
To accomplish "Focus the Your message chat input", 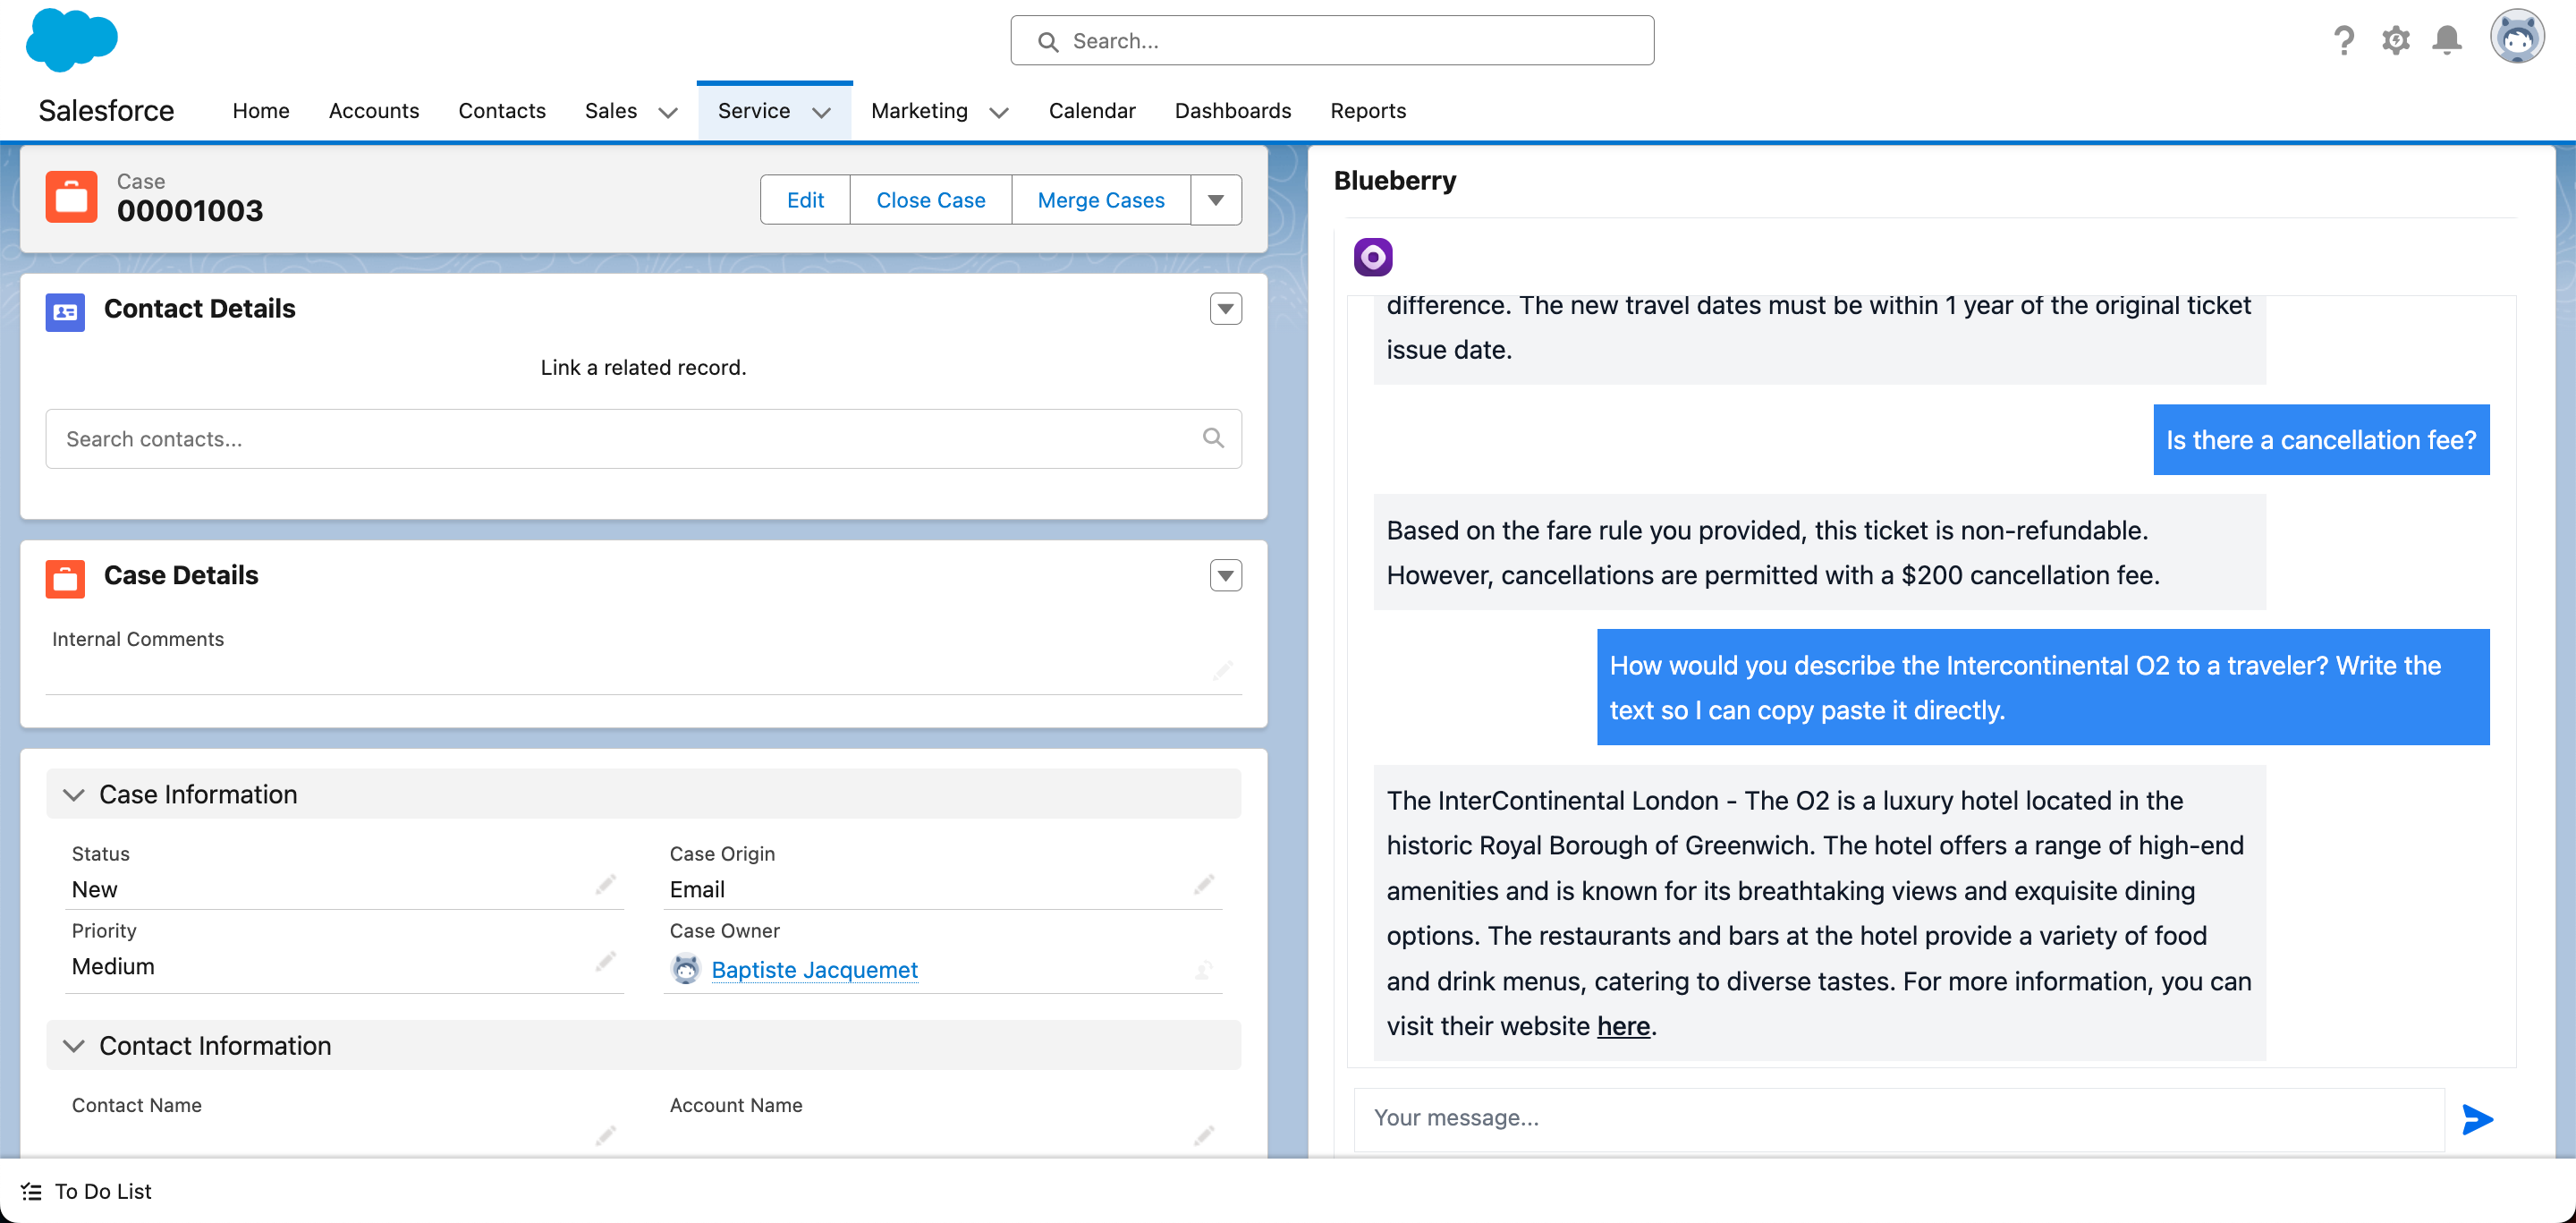I will pyautogui.click(x=1898, y=1118).
